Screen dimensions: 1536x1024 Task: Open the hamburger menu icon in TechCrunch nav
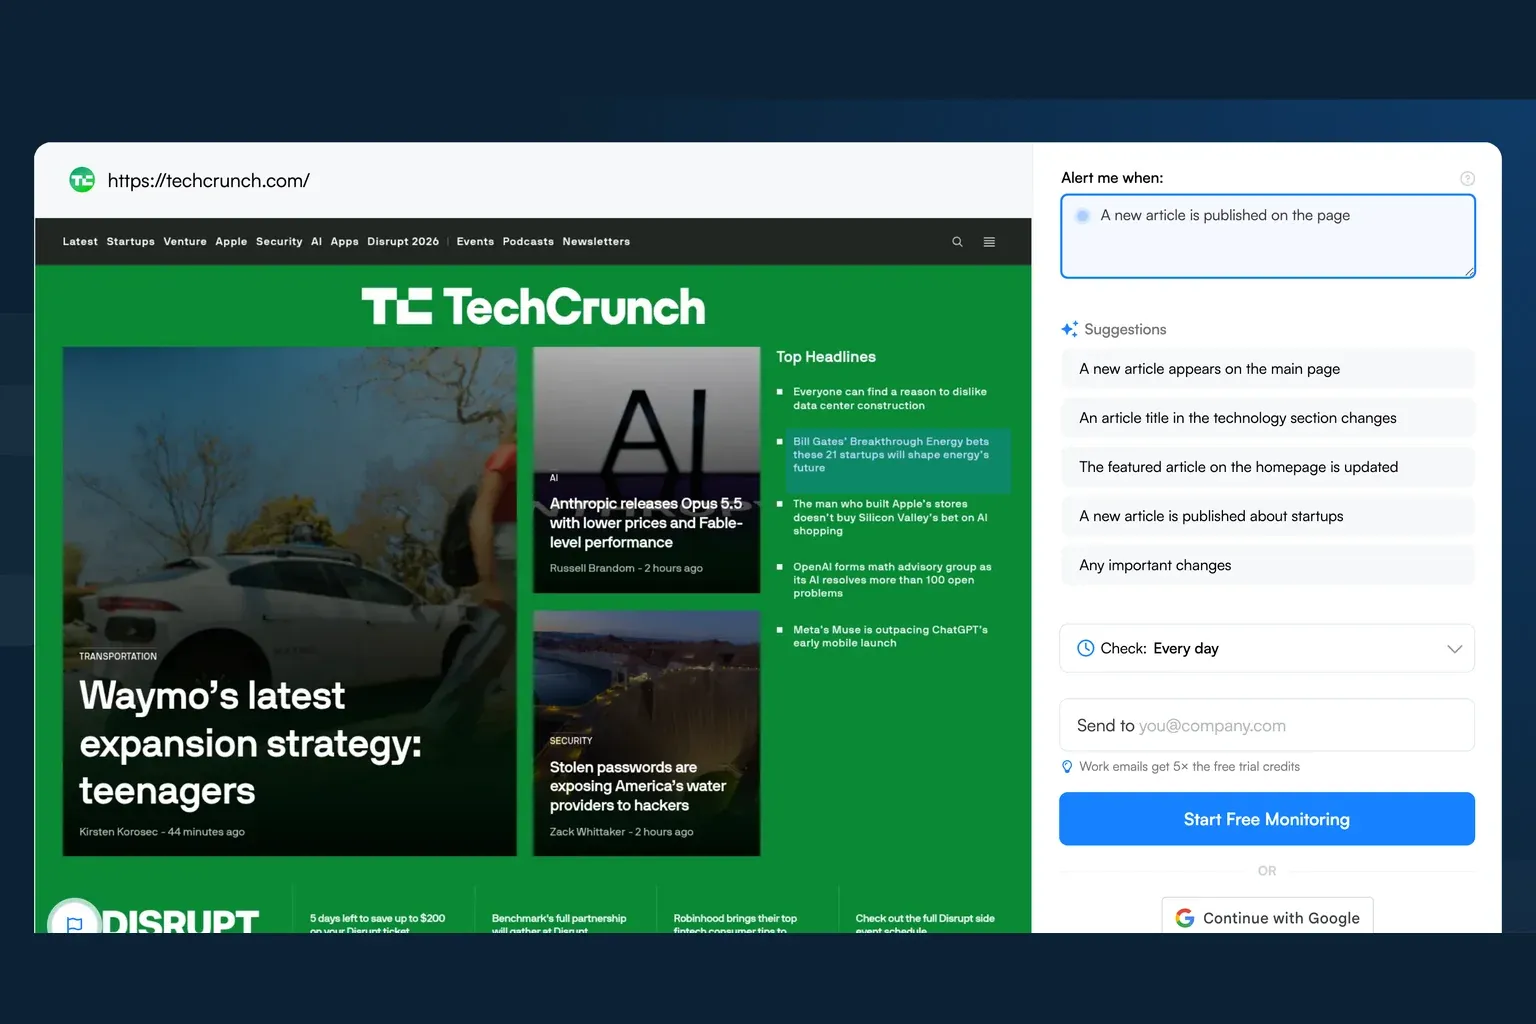tap(989, 242)
